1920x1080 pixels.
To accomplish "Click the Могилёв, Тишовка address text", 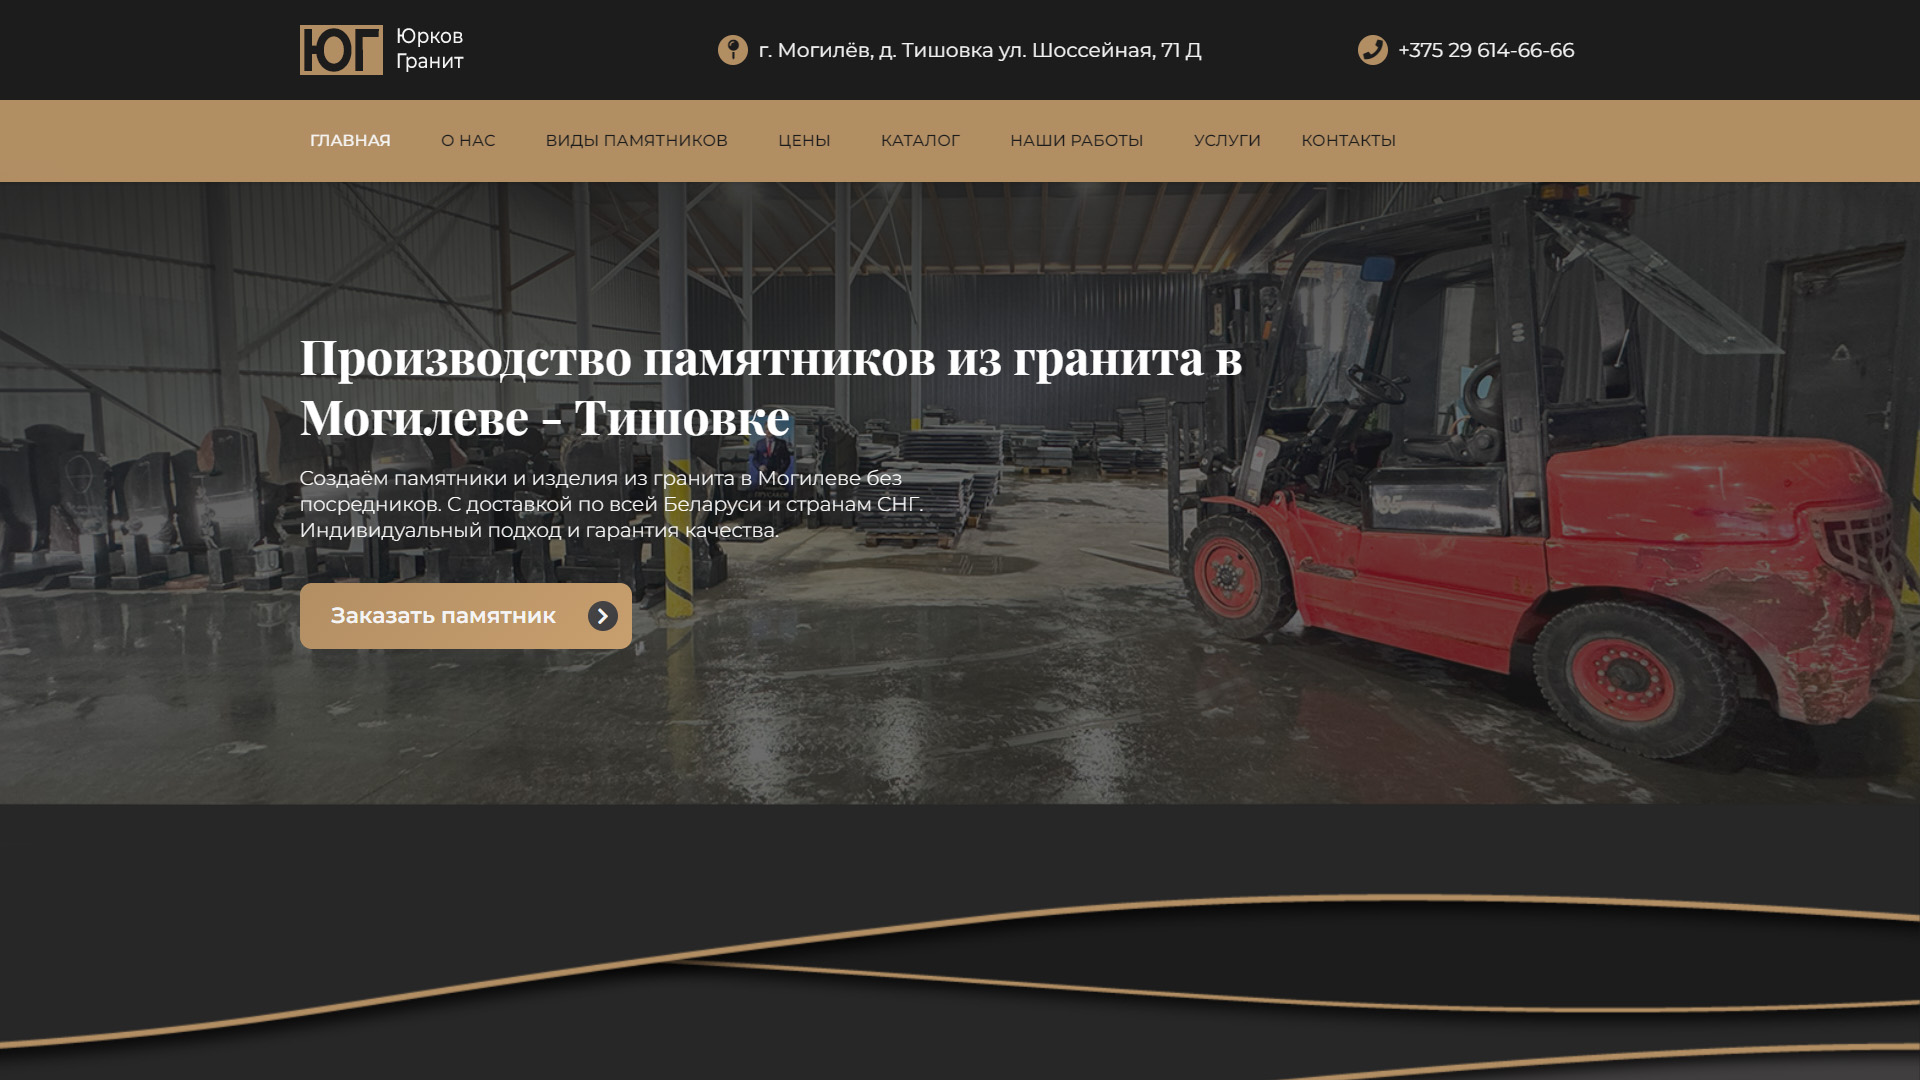I will tap(979, 50).
